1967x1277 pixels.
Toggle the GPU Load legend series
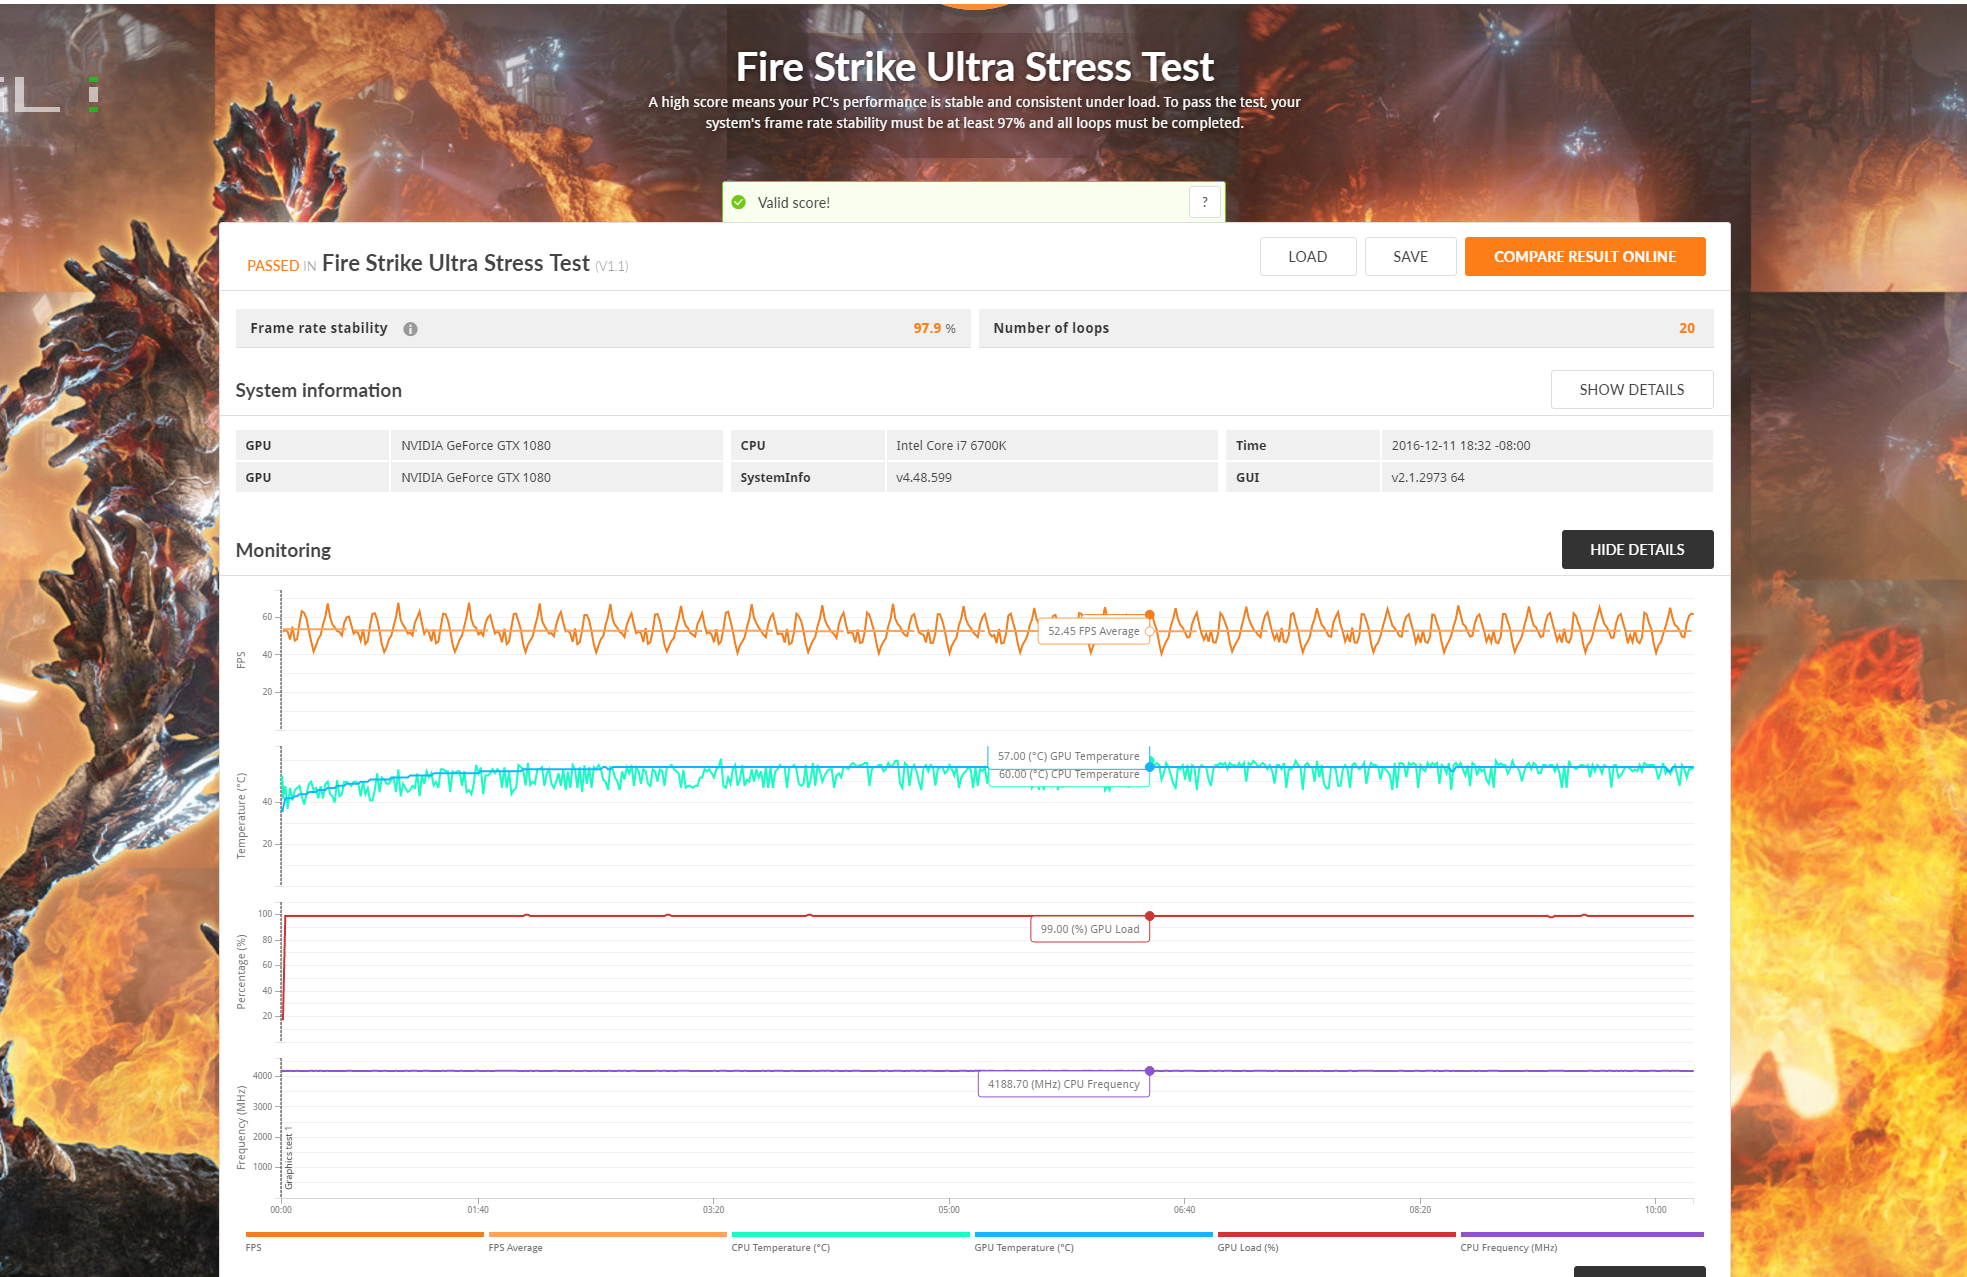pos(1336,1241)
